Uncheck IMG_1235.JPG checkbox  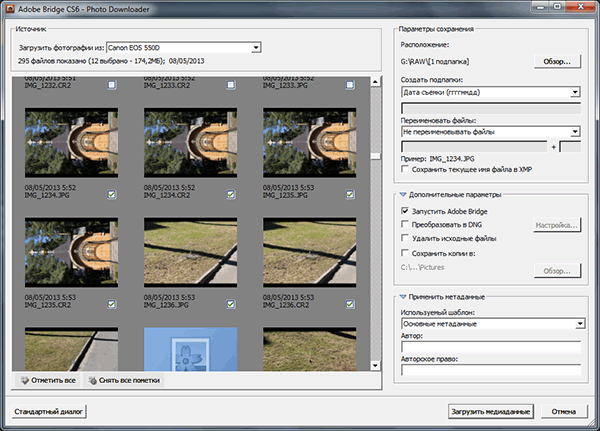pos(350,194)
